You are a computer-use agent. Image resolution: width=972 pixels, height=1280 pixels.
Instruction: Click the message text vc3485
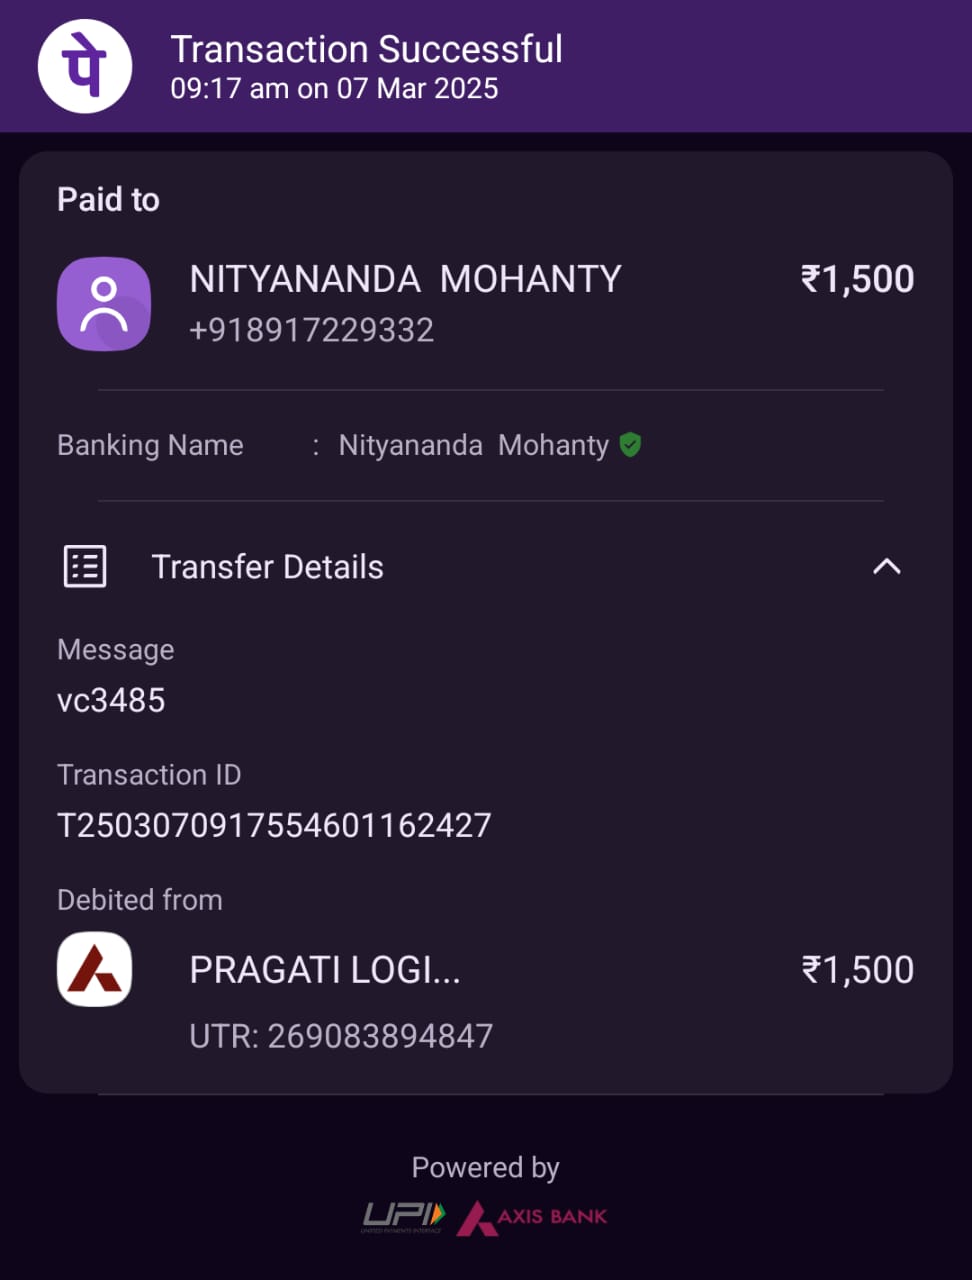click(x=111, y=700)
